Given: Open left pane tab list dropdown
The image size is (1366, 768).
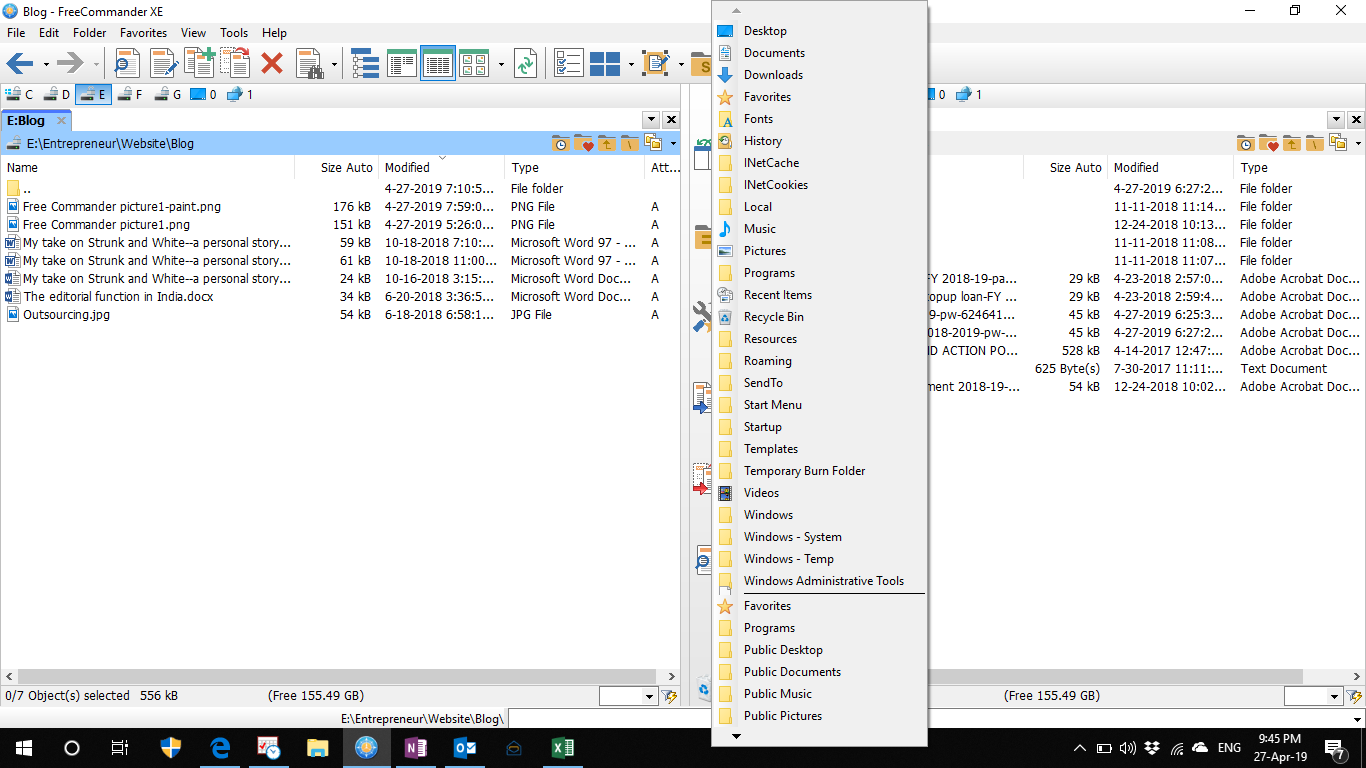Looking at the screenshot, I should (x=651, y=120).
